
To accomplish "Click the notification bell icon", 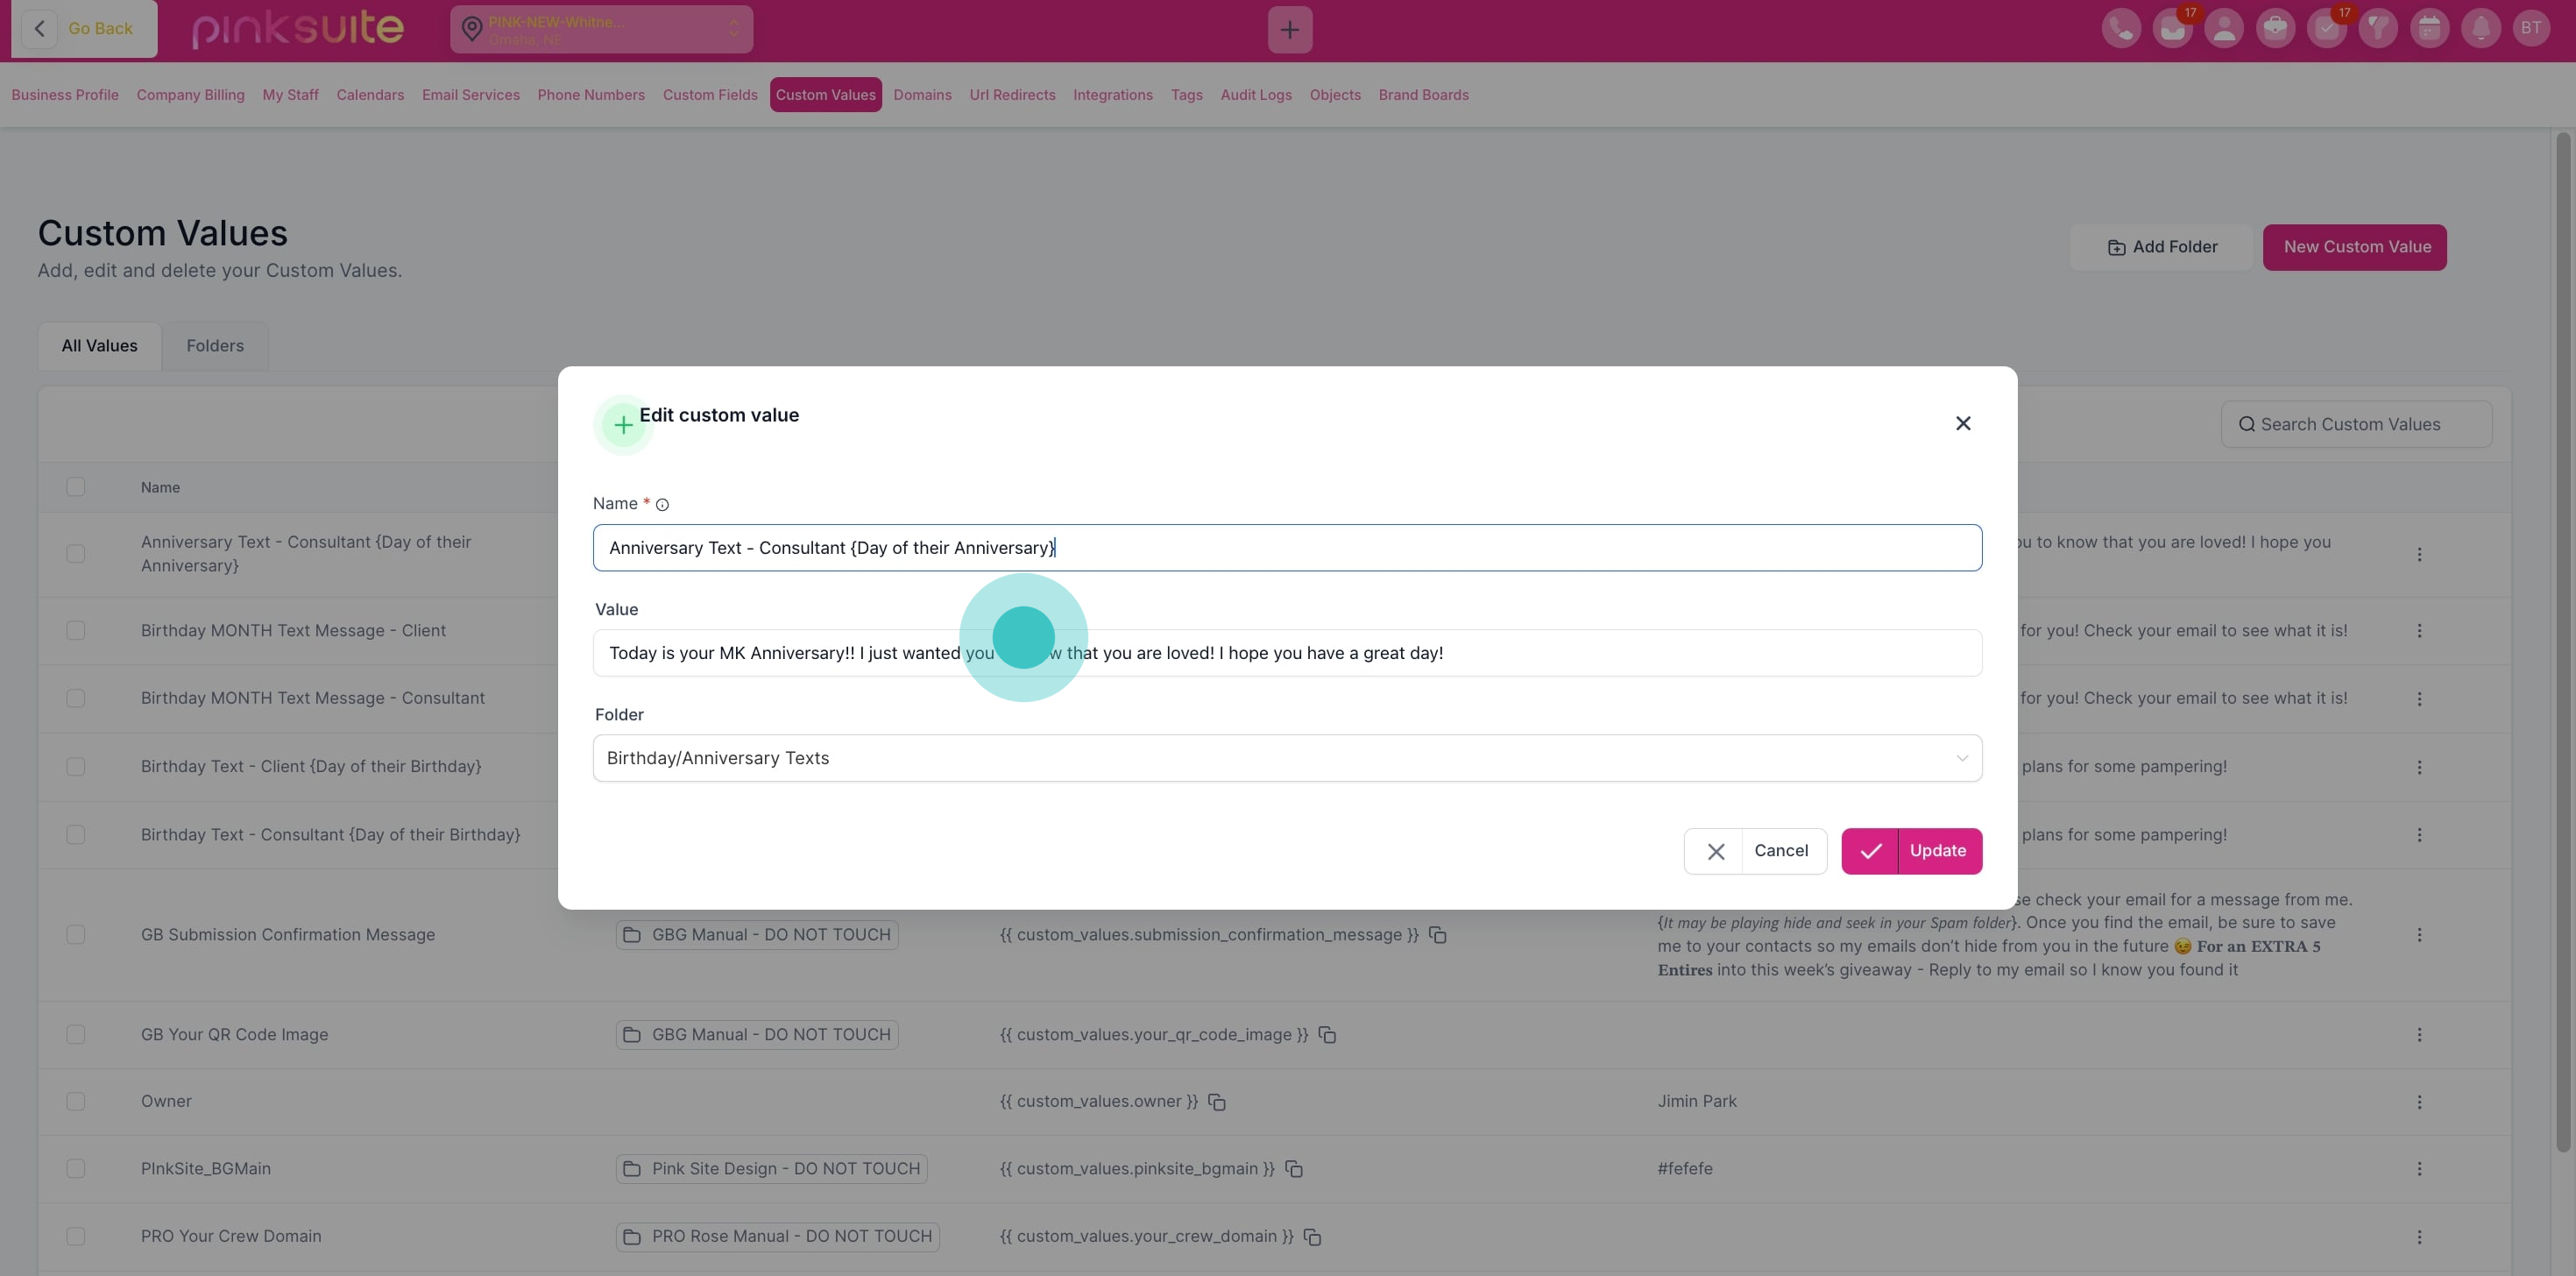I will click(x=2480, y=28).
